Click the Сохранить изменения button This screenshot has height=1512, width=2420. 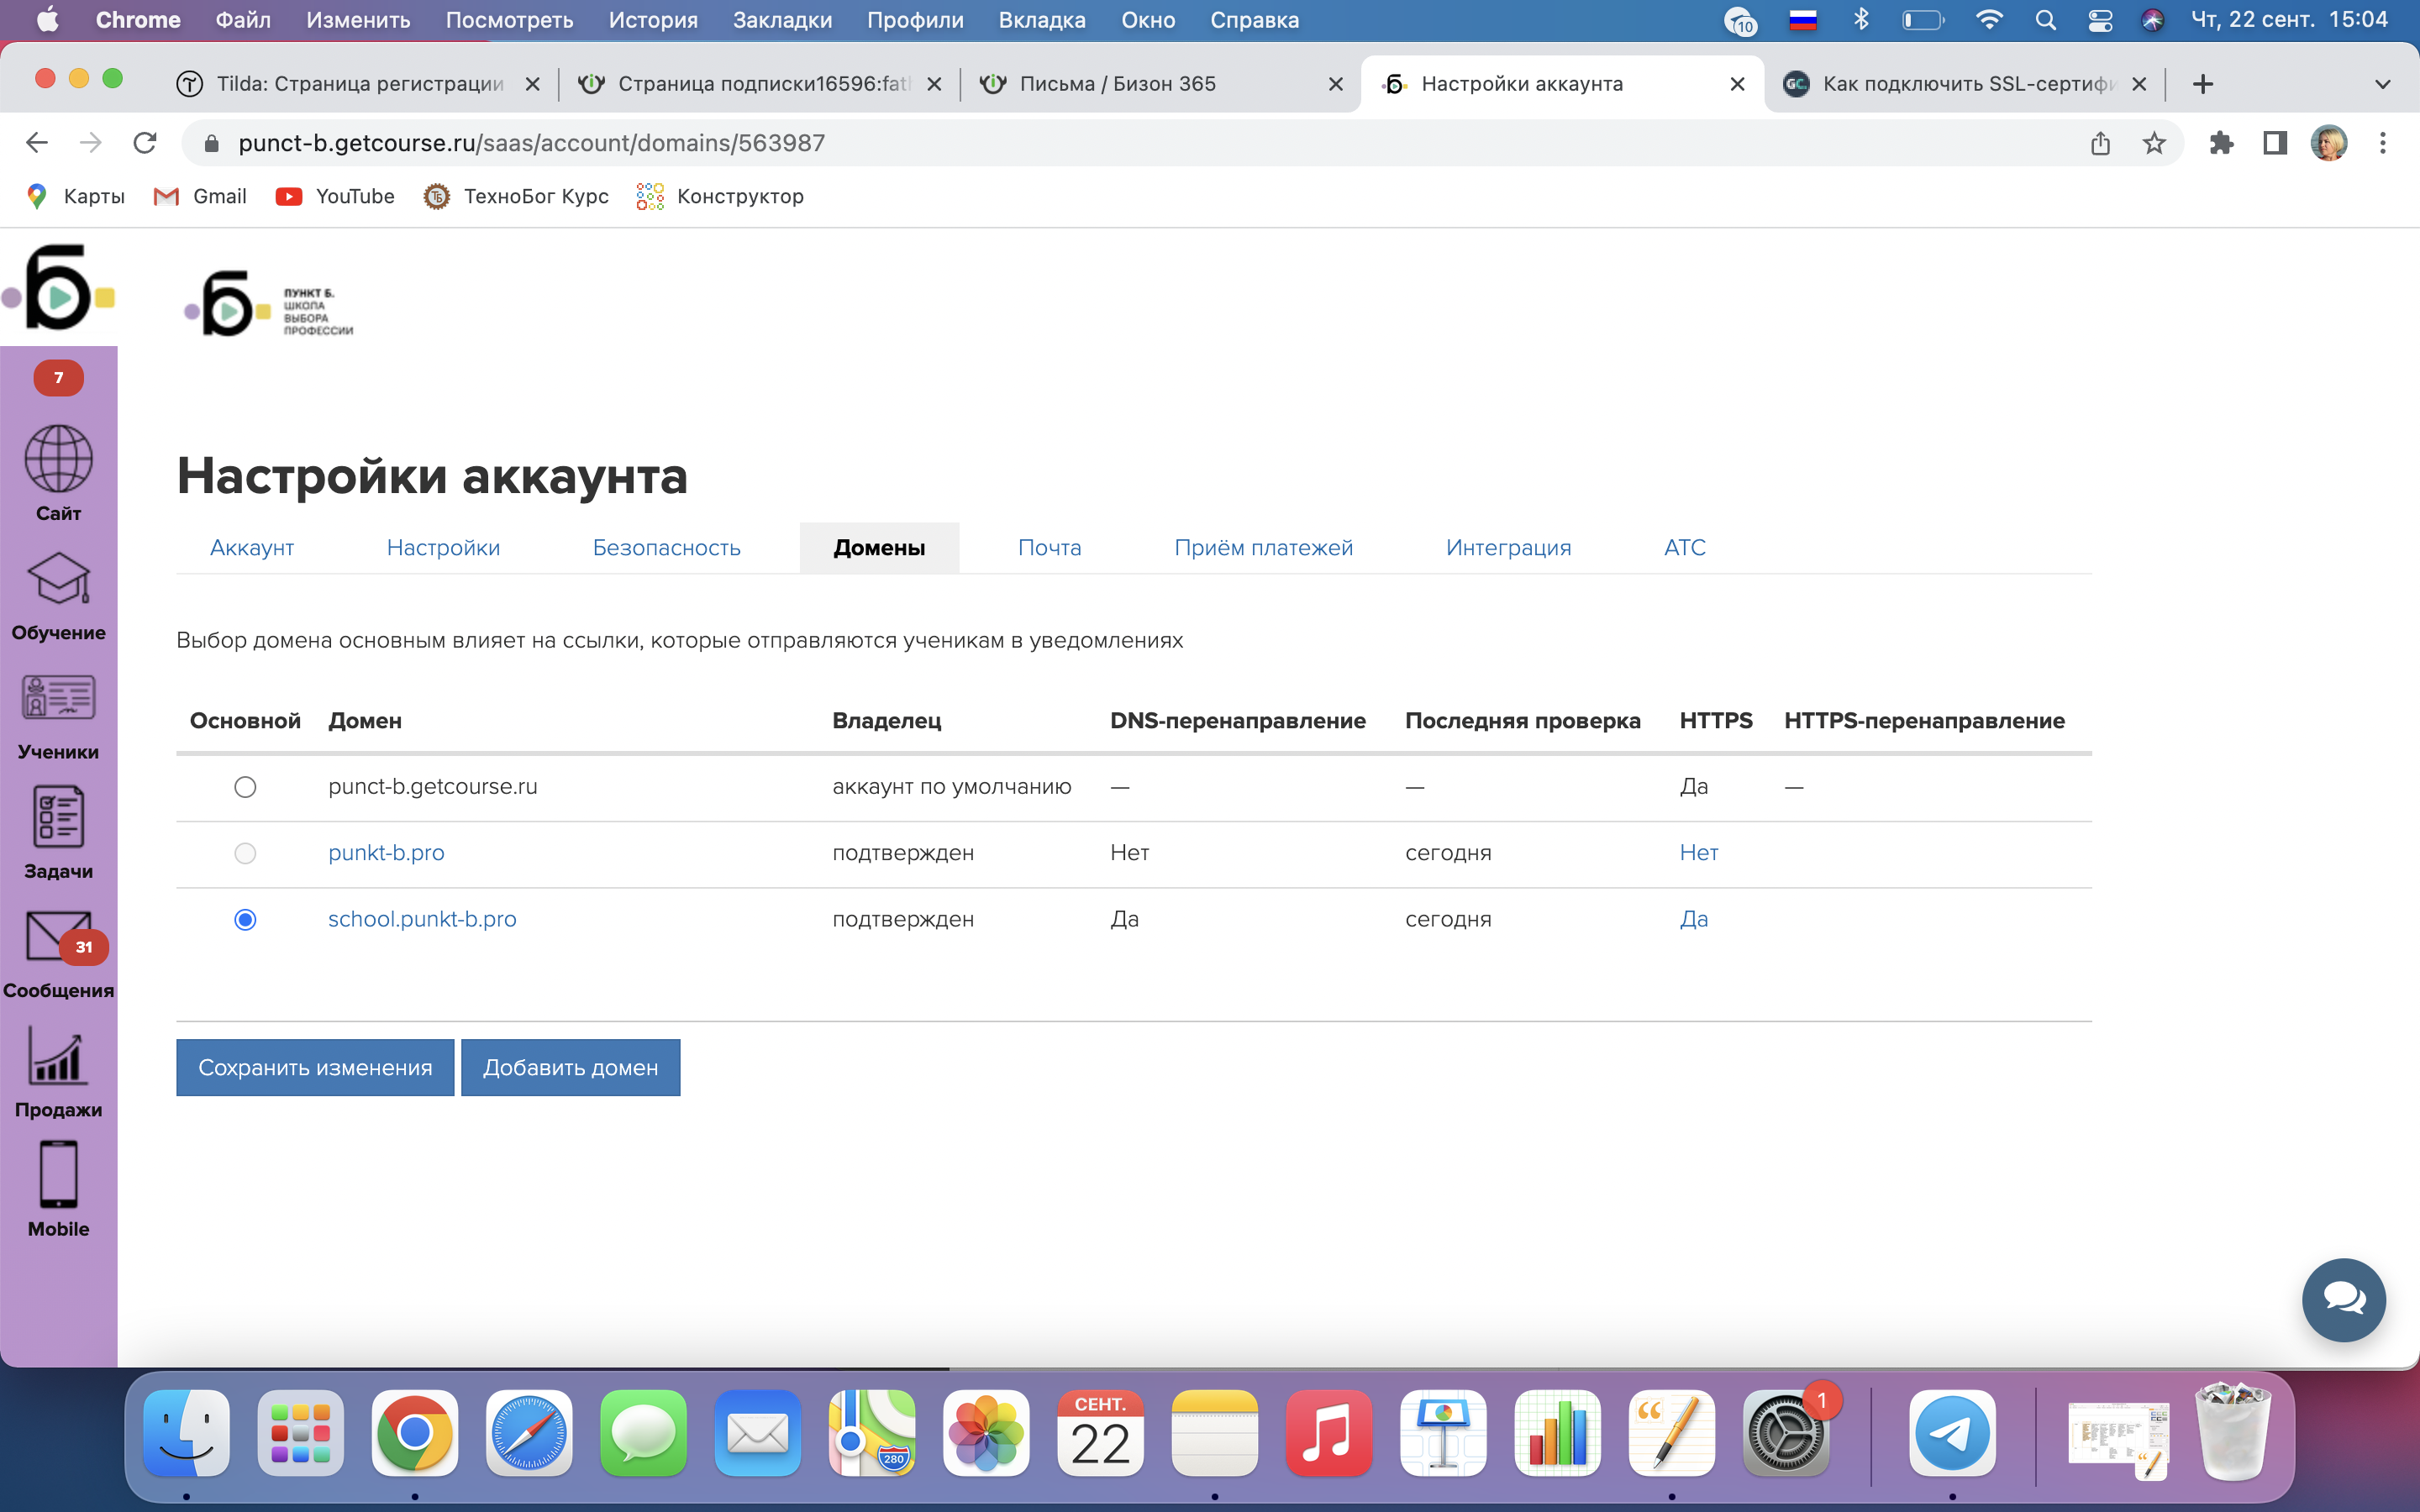(x=315, y=1067)
